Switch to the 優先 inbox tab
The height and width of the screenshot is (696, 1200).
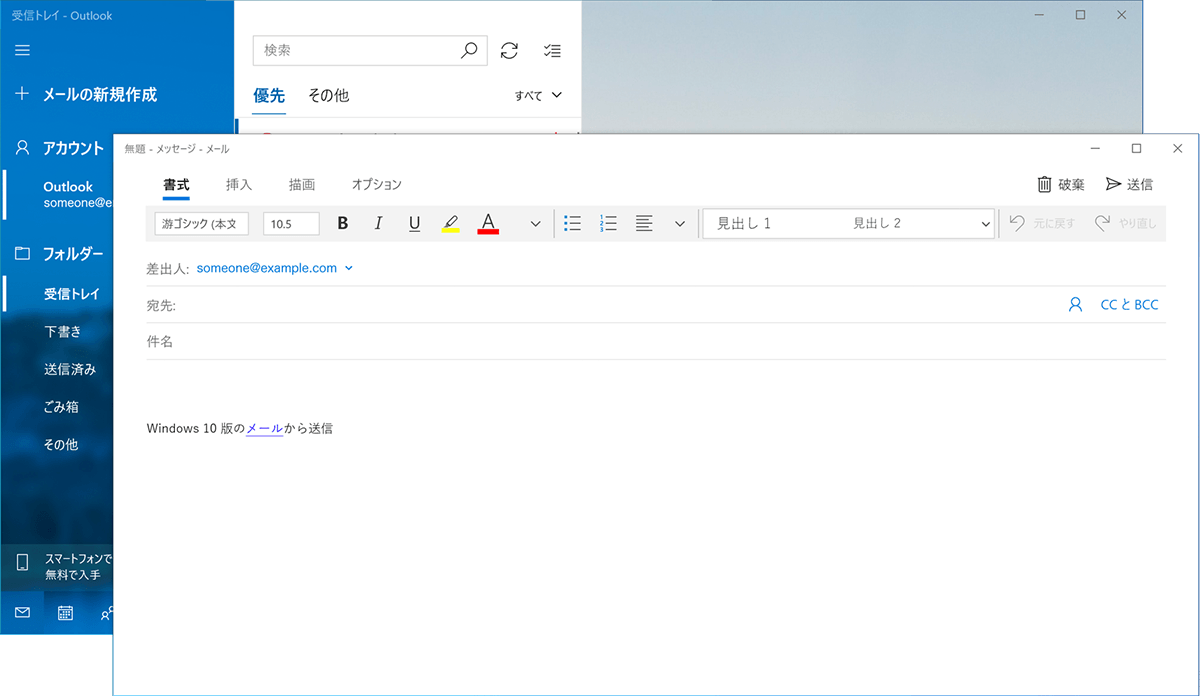[x=269, y=96]
